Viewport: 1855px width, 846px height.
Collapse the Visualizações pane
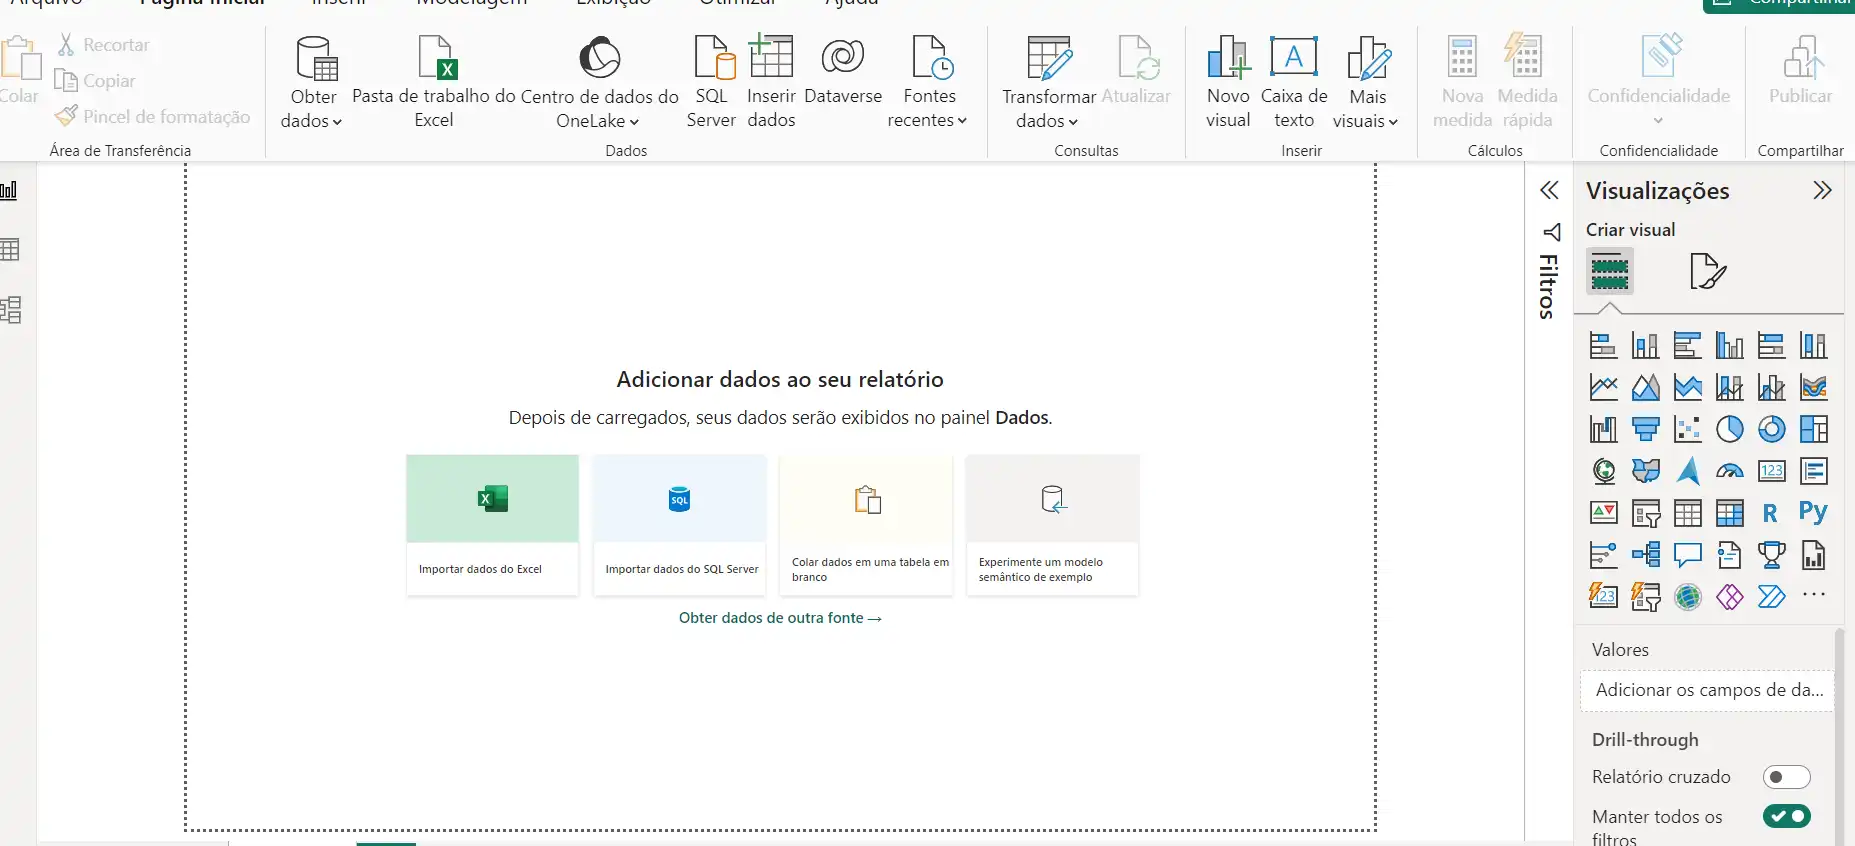[1822, 190]
